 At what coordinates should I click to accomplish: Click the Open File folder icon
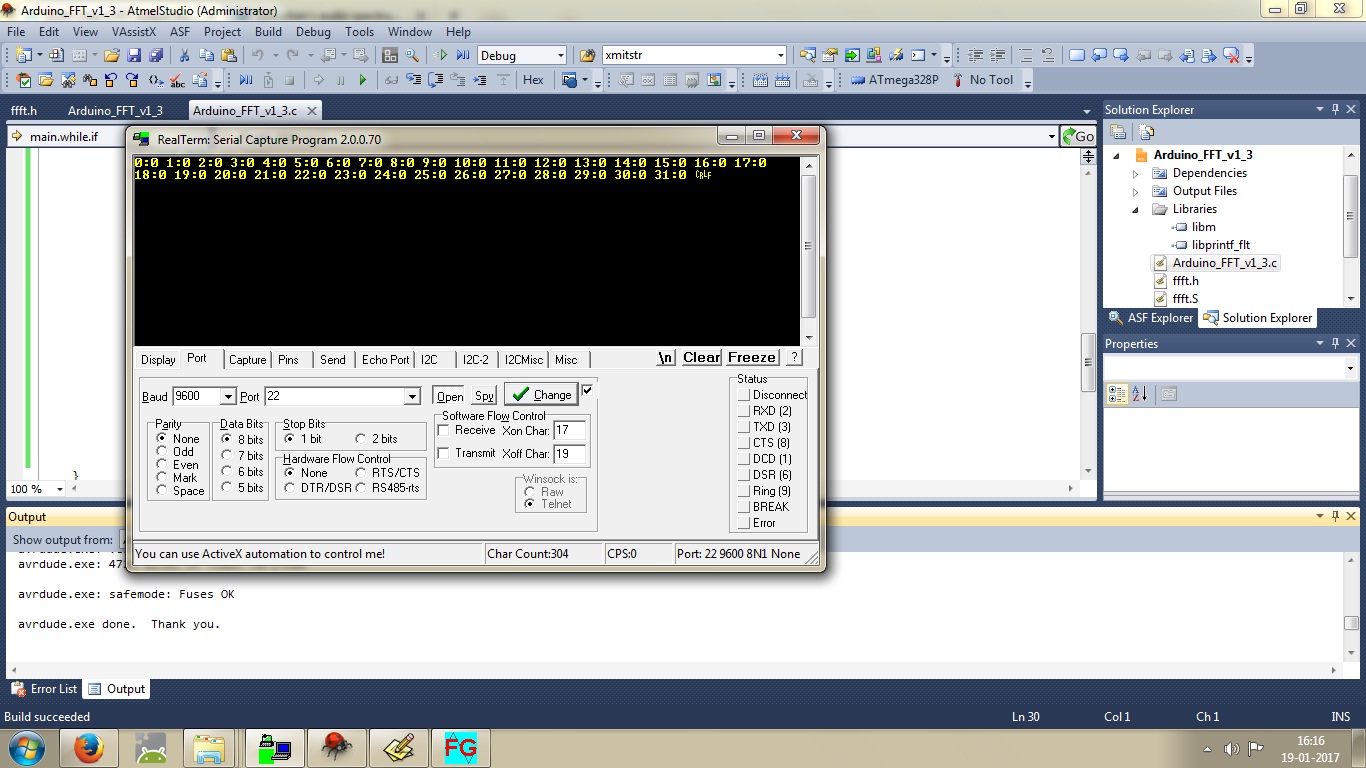[112, 55]
